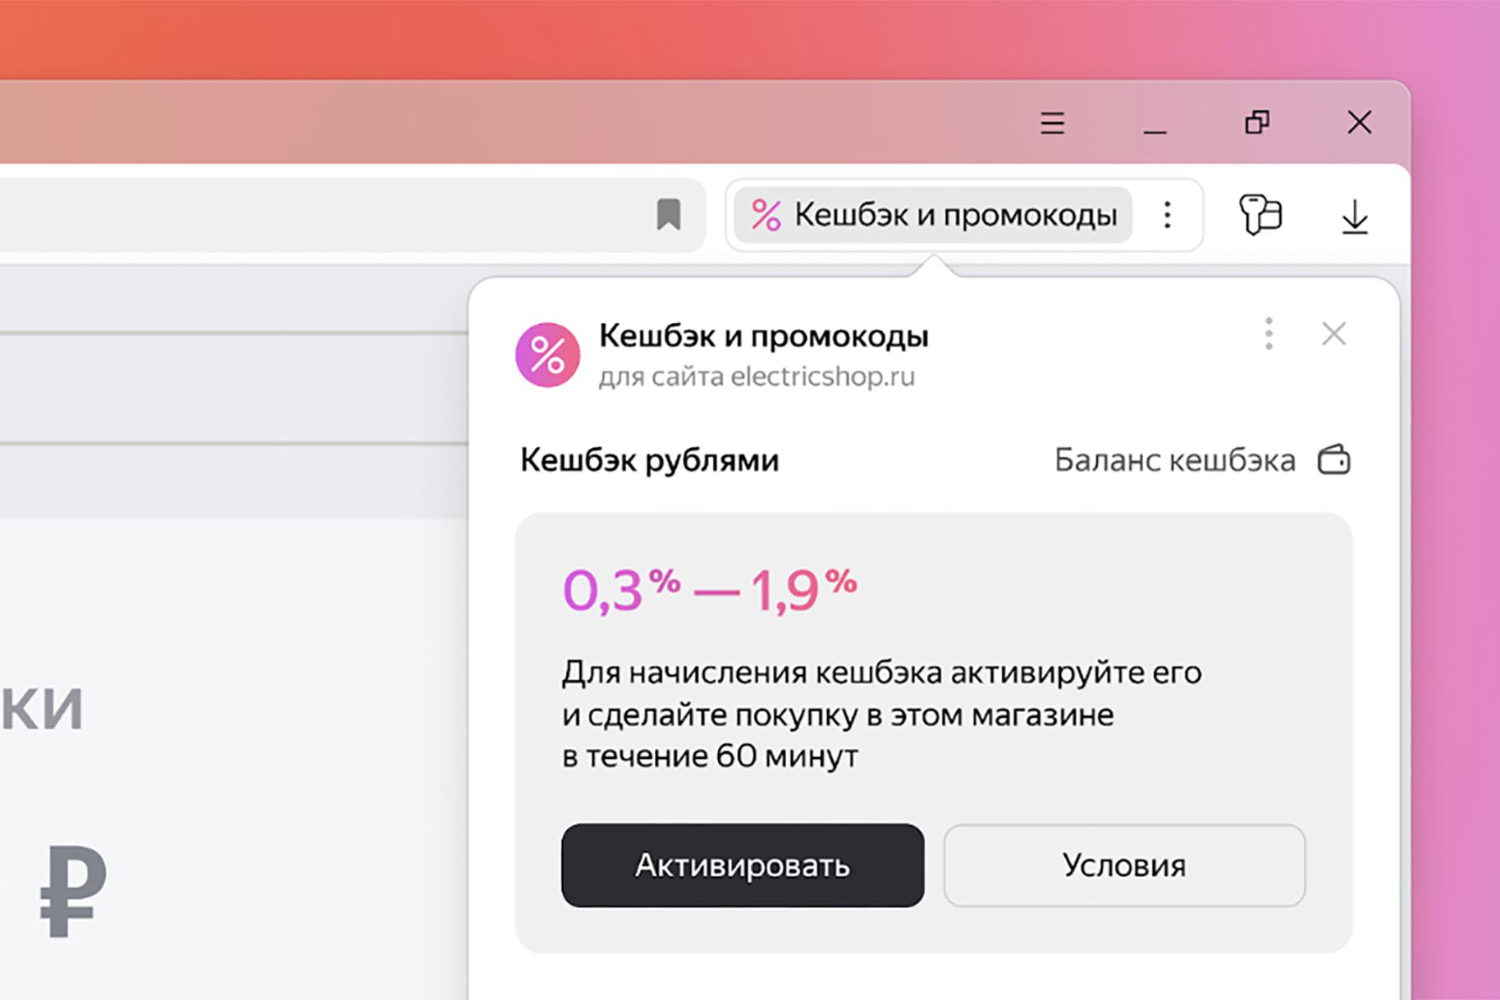Image resolution: width=1500 pixels, height=1000 pixels.
Task: Open the browser hamburger menu
Action: pyautogui.click(x=1052, y=123)
